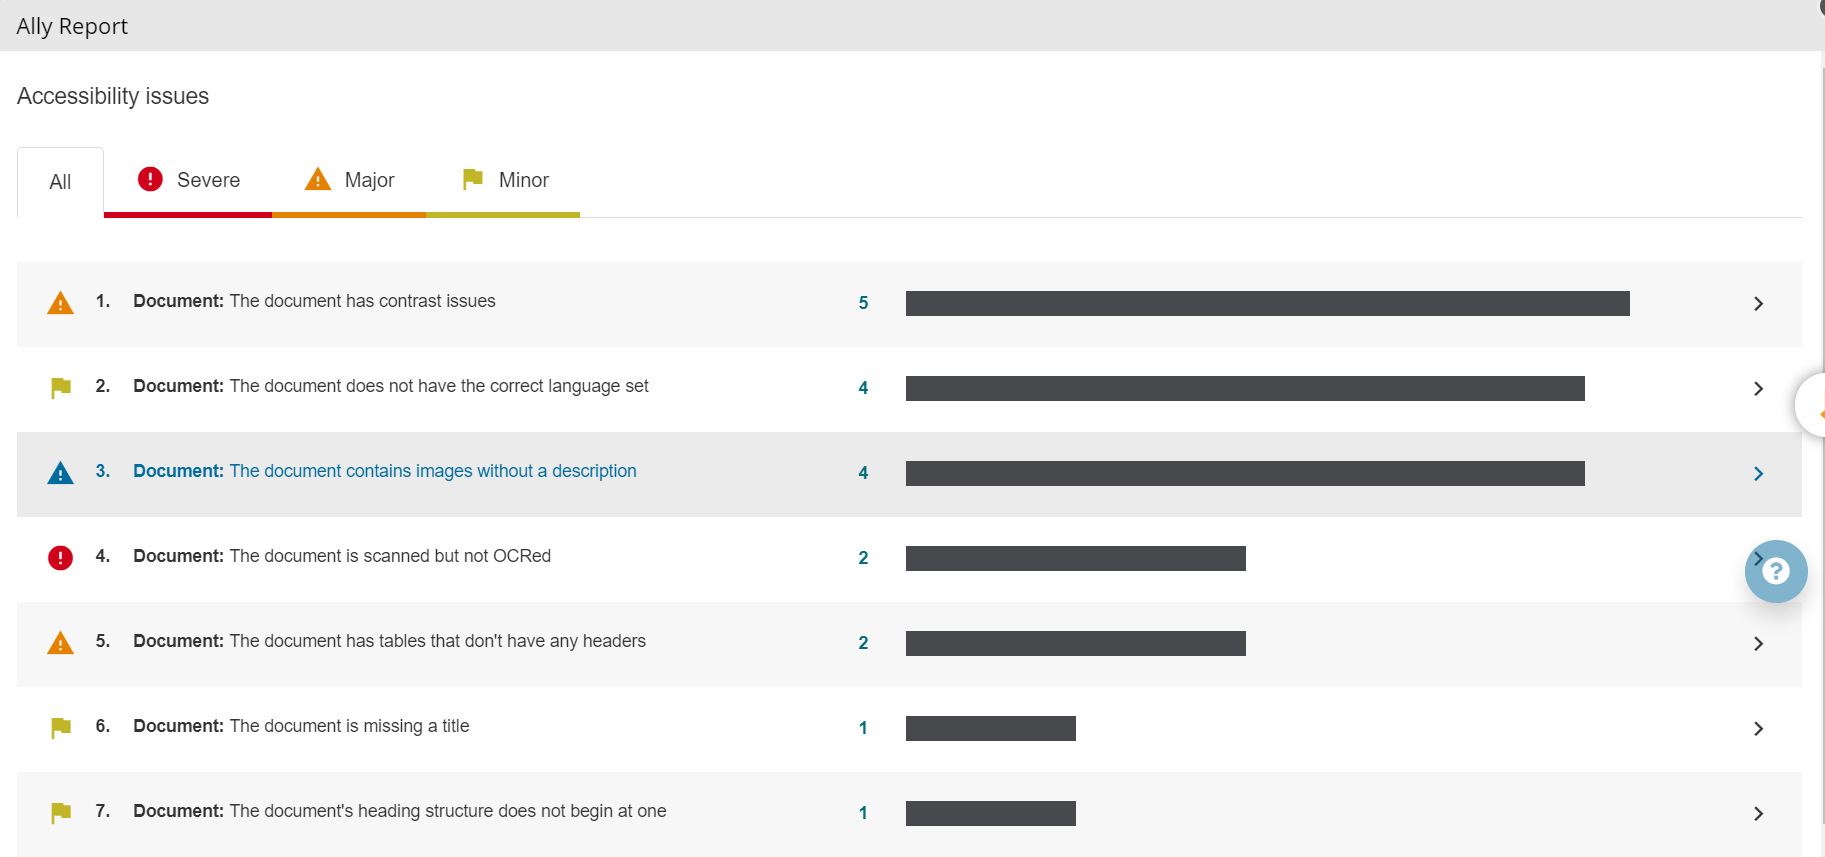The image size is (1825, 857).
Task: Click the yellow flag icon for missing title issue
Action: pyautogui.click(x=60, y=728)
